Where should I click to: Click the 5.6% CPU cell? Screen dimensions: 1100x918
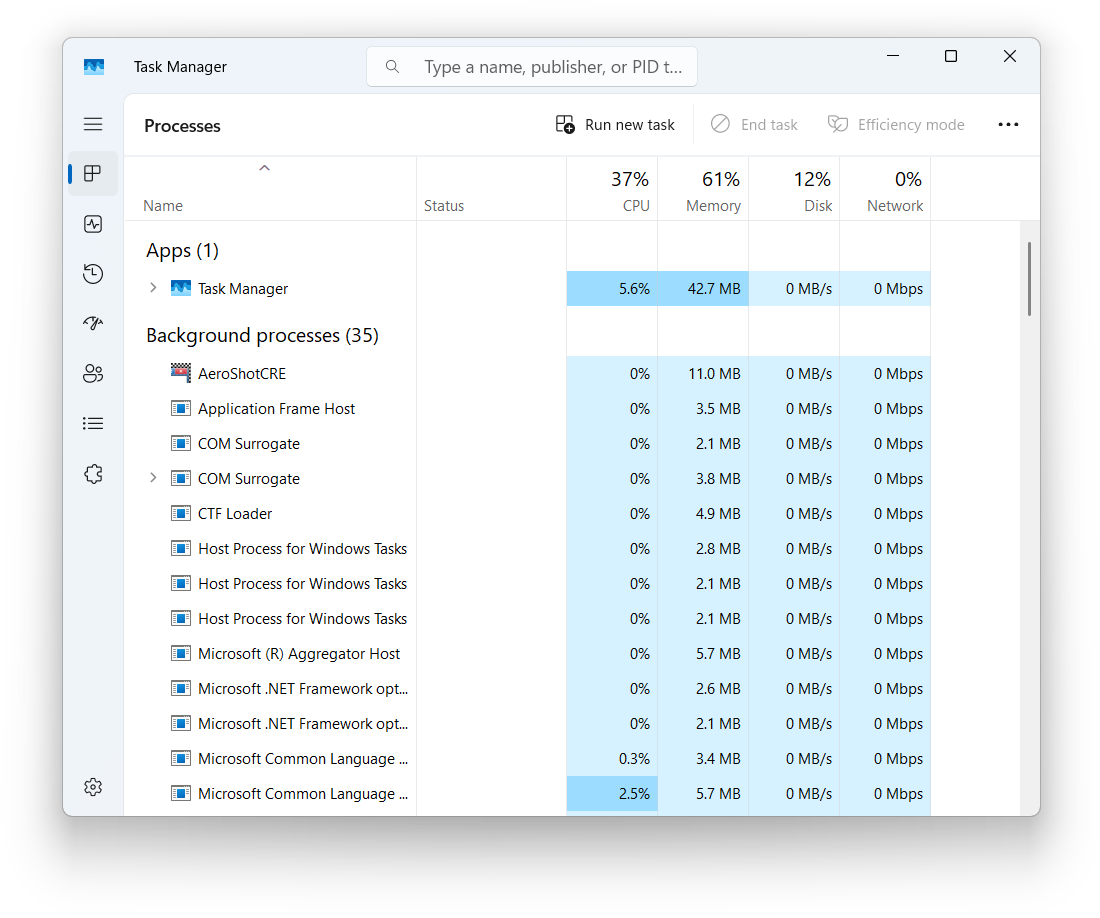point(612,288)
